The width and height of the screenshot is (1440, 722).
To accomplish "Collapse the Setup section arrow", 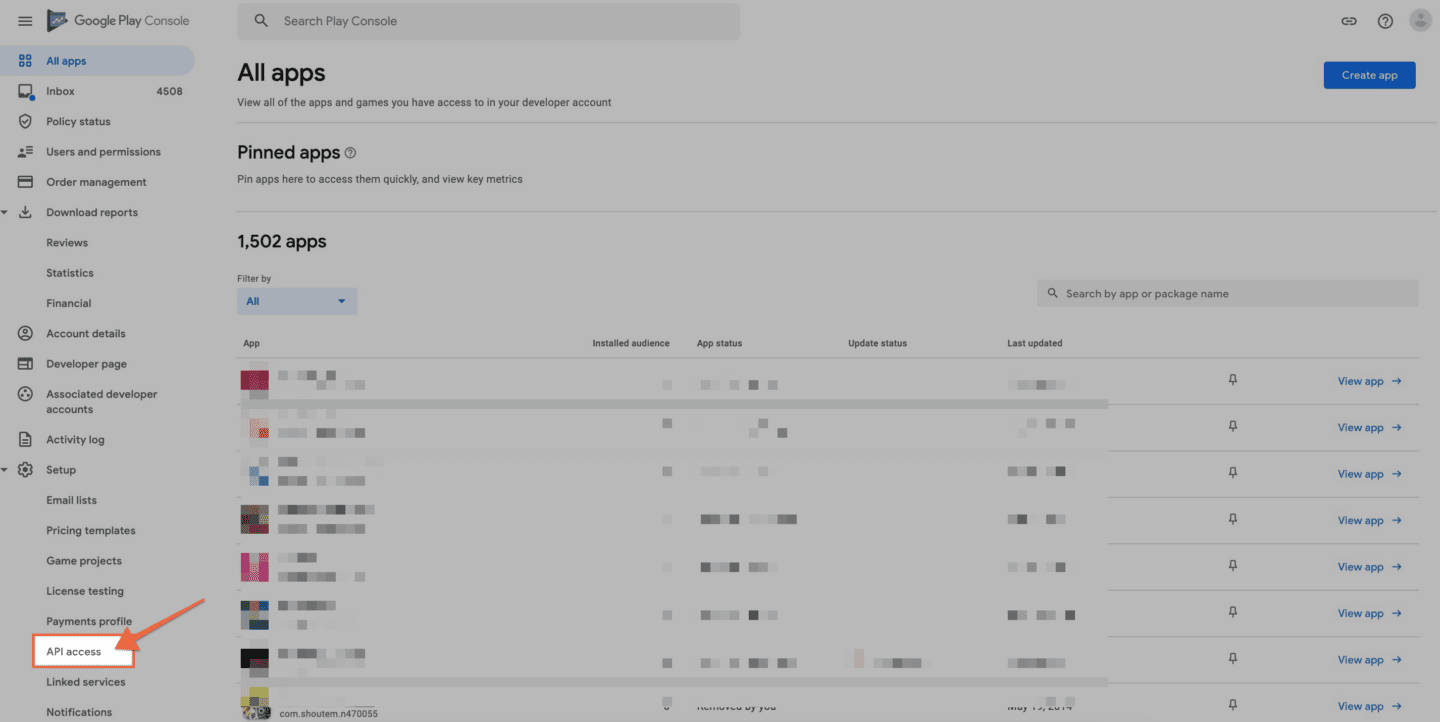I will tap(5, 470).
